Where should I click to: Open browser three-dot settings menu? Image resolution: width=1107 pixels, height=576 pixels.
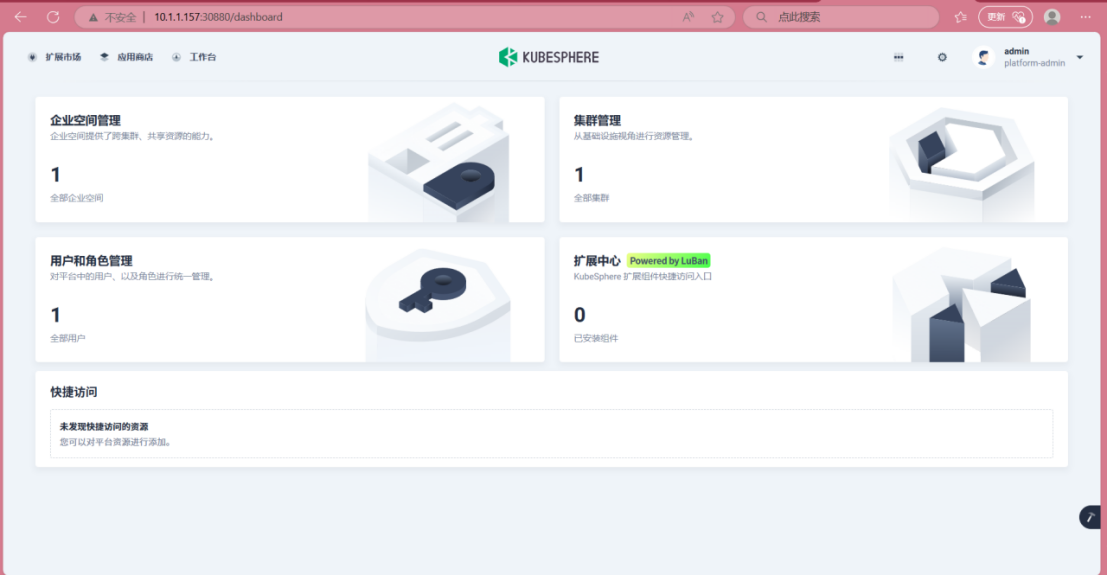(x=1086, y=17)
